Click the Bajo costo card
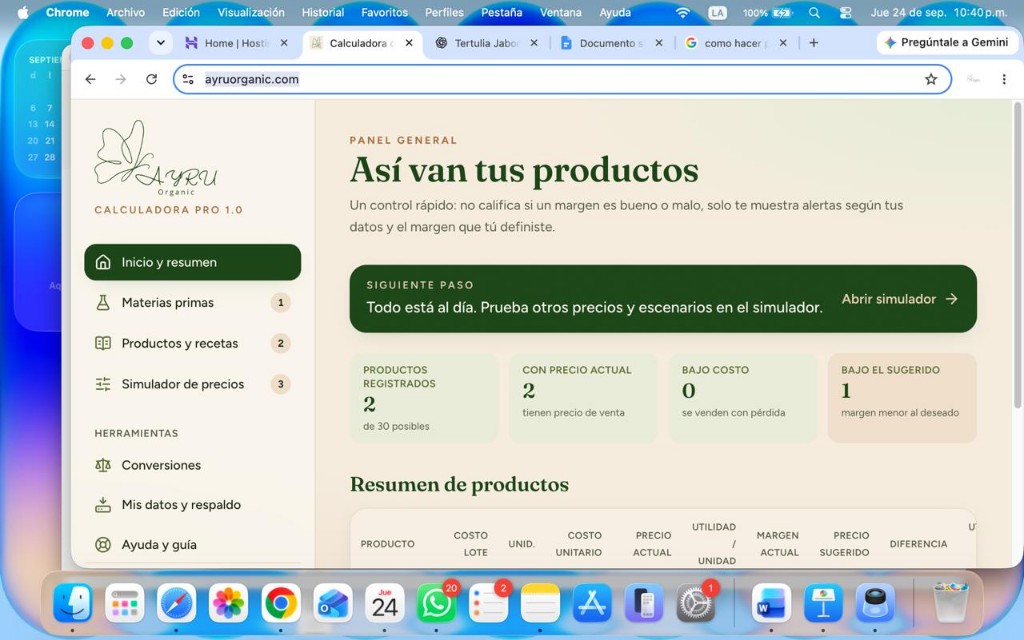 [x=743, y=398]
